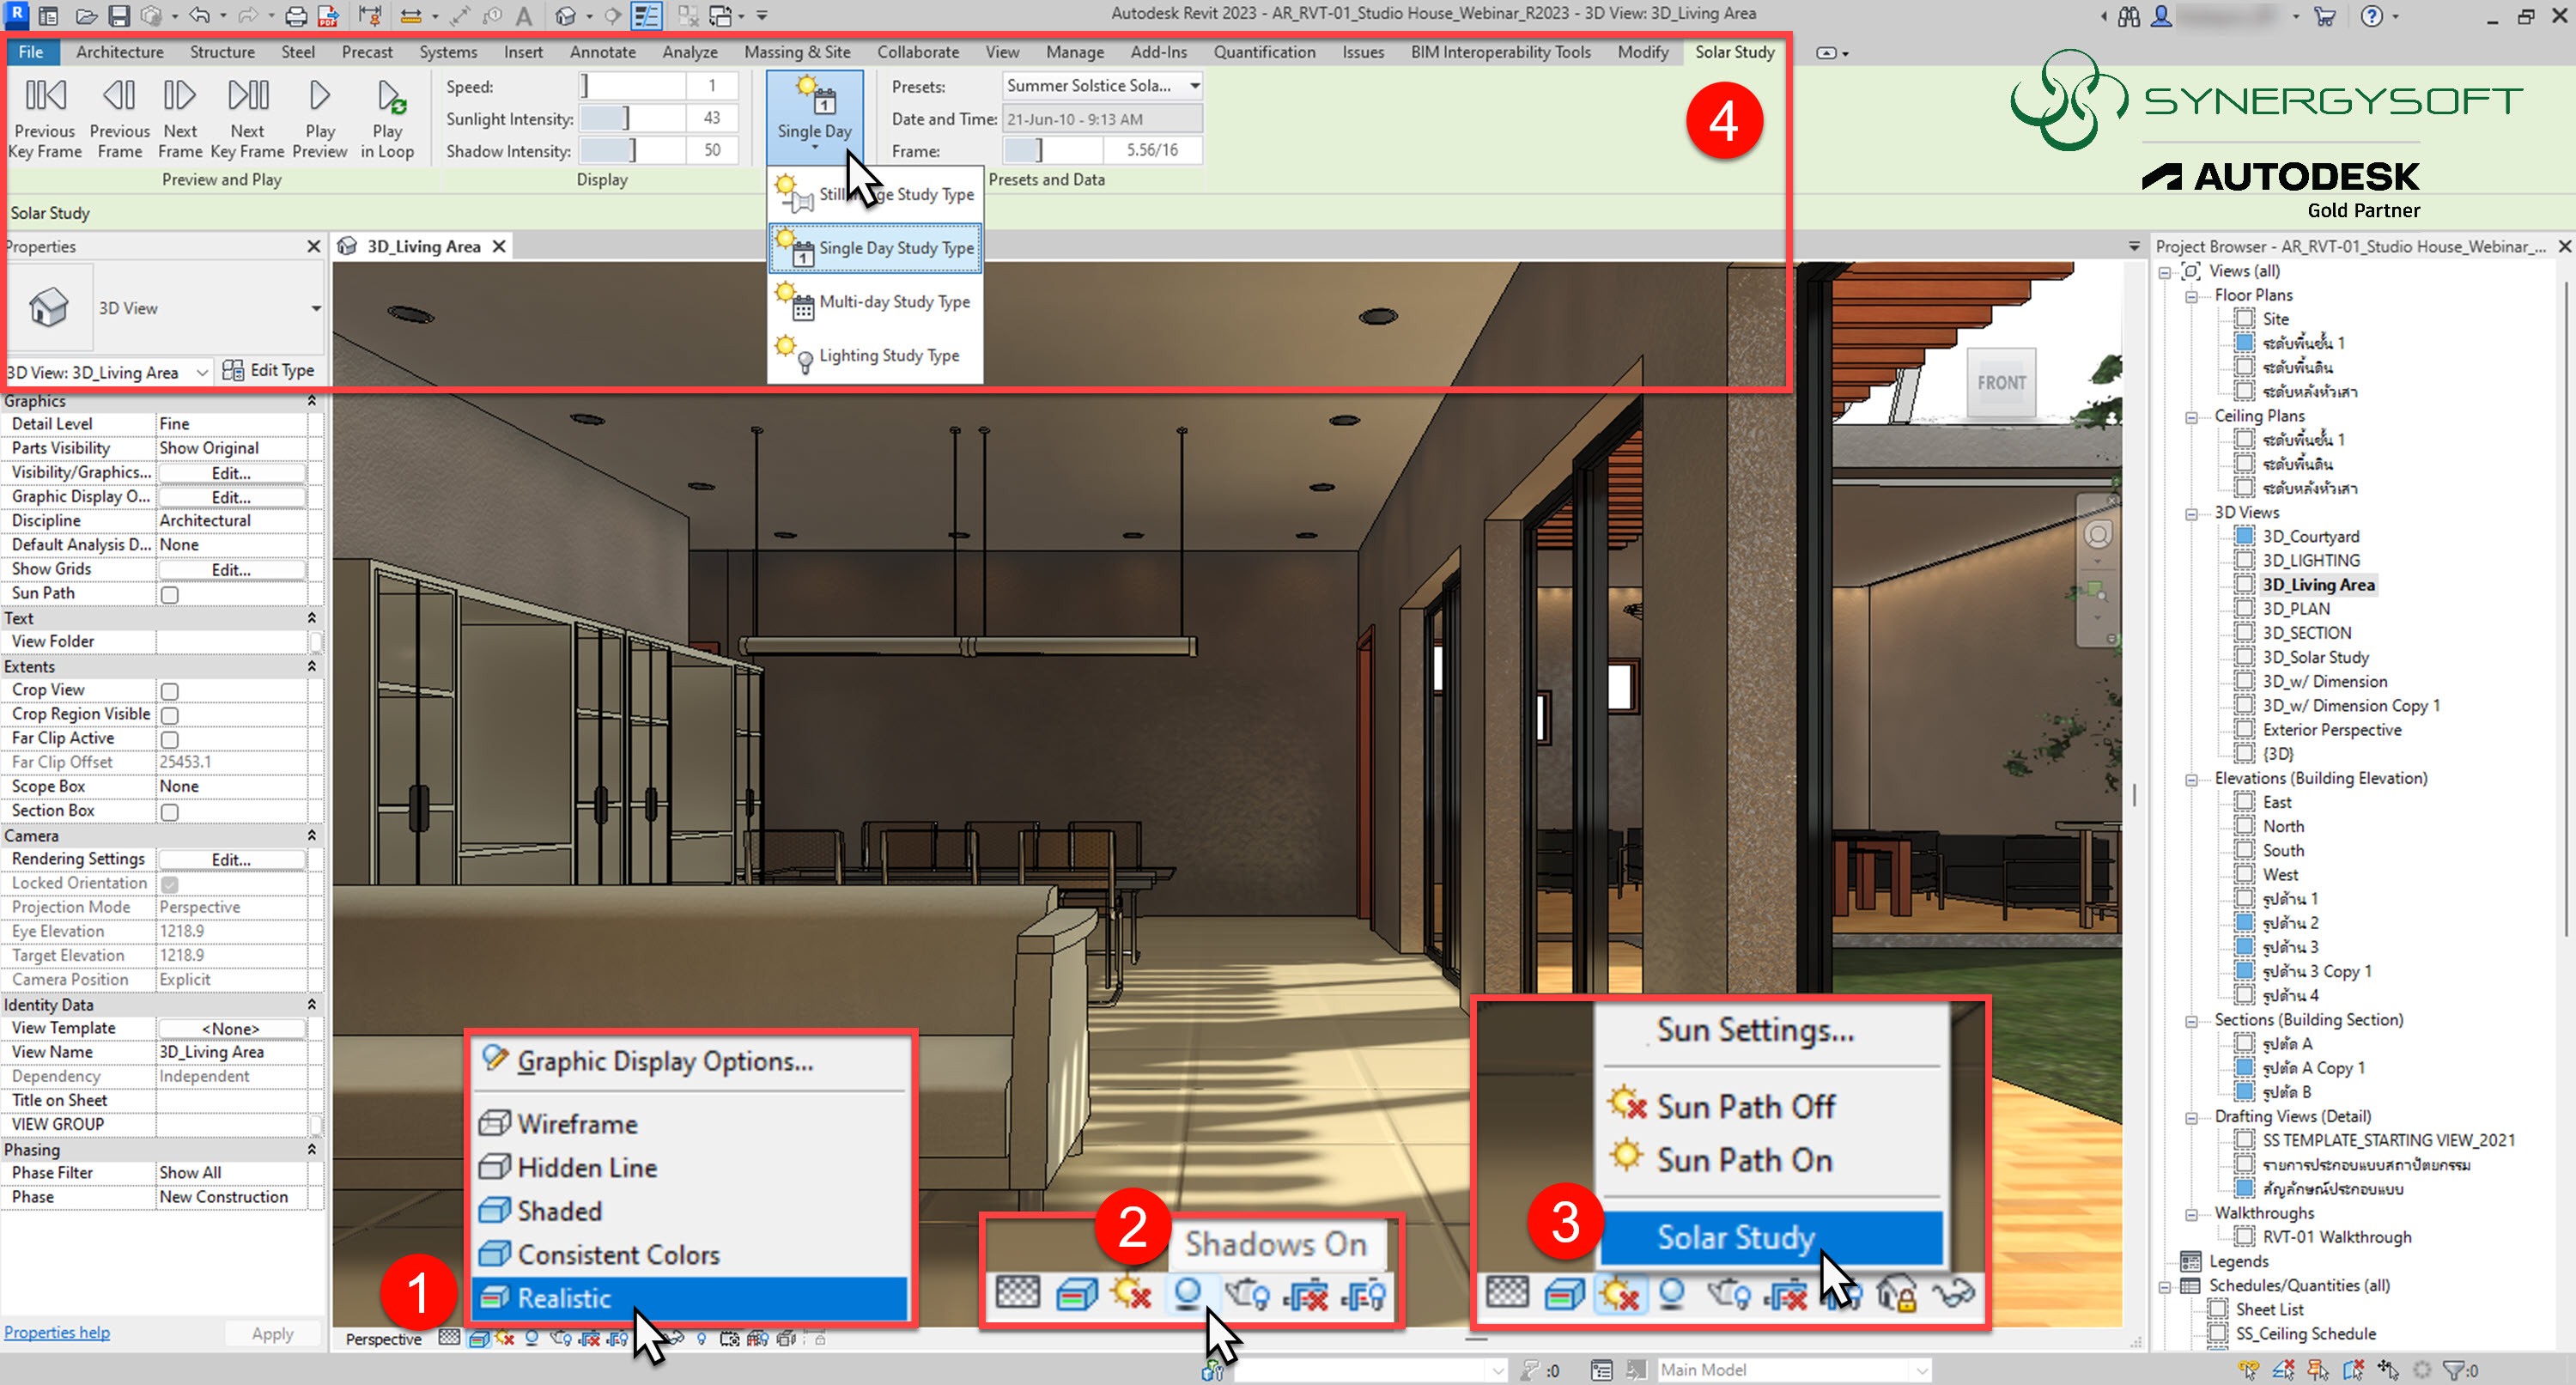Click the Save icon in quick access toolbar
The width and height of the screenshot is (2576, 1385).
point(119,16)
